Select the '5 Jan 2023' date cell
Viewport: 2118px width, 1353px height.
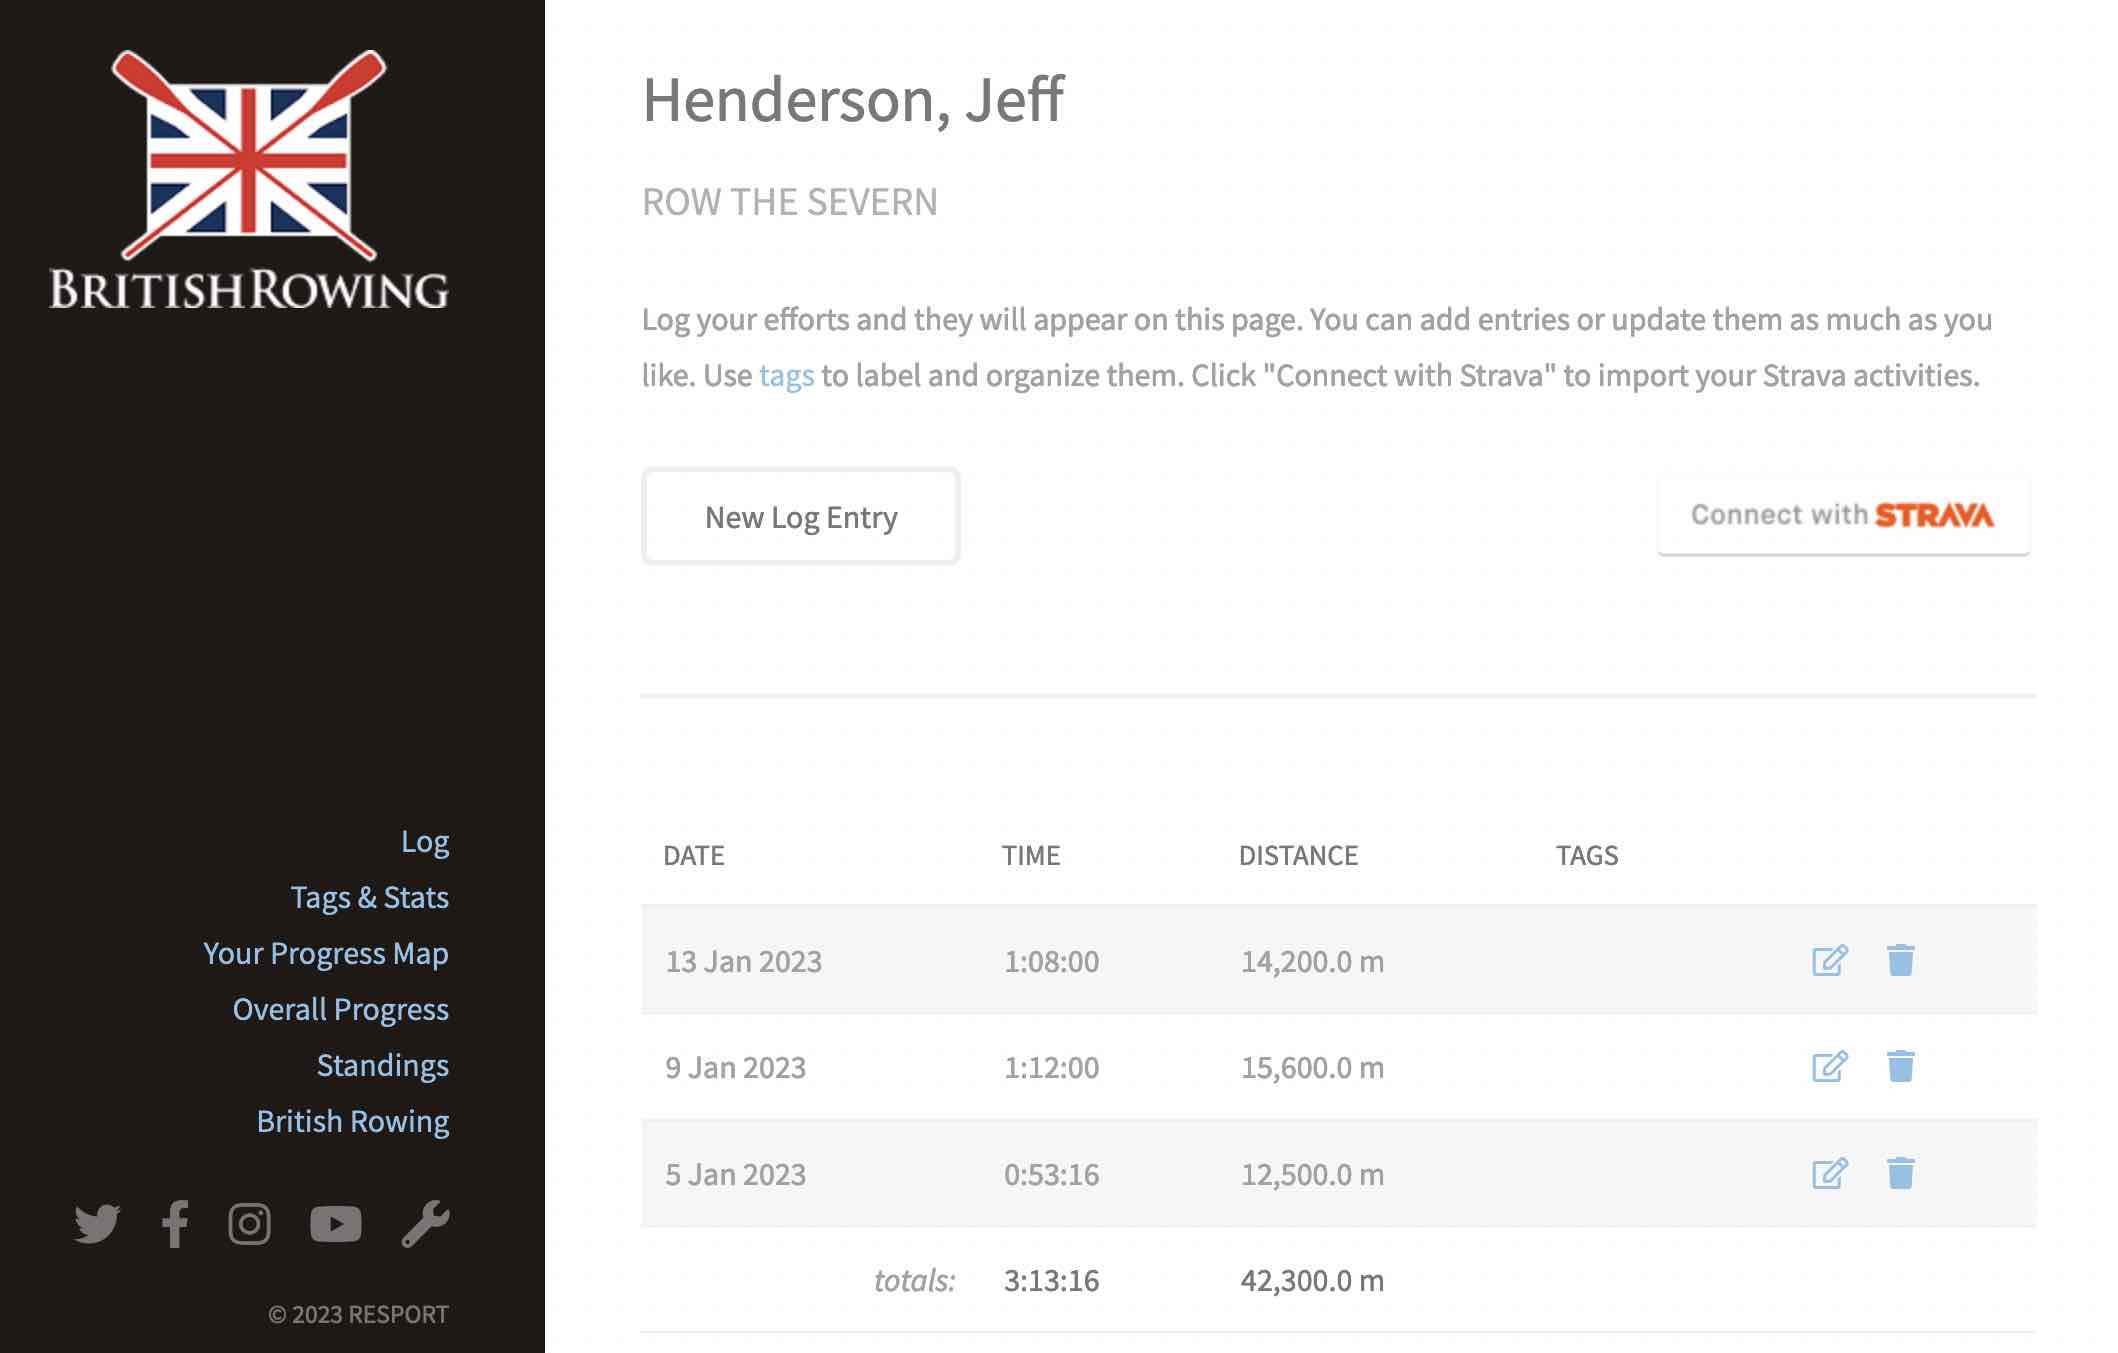pyautogui.click(x=736, y=1174)
